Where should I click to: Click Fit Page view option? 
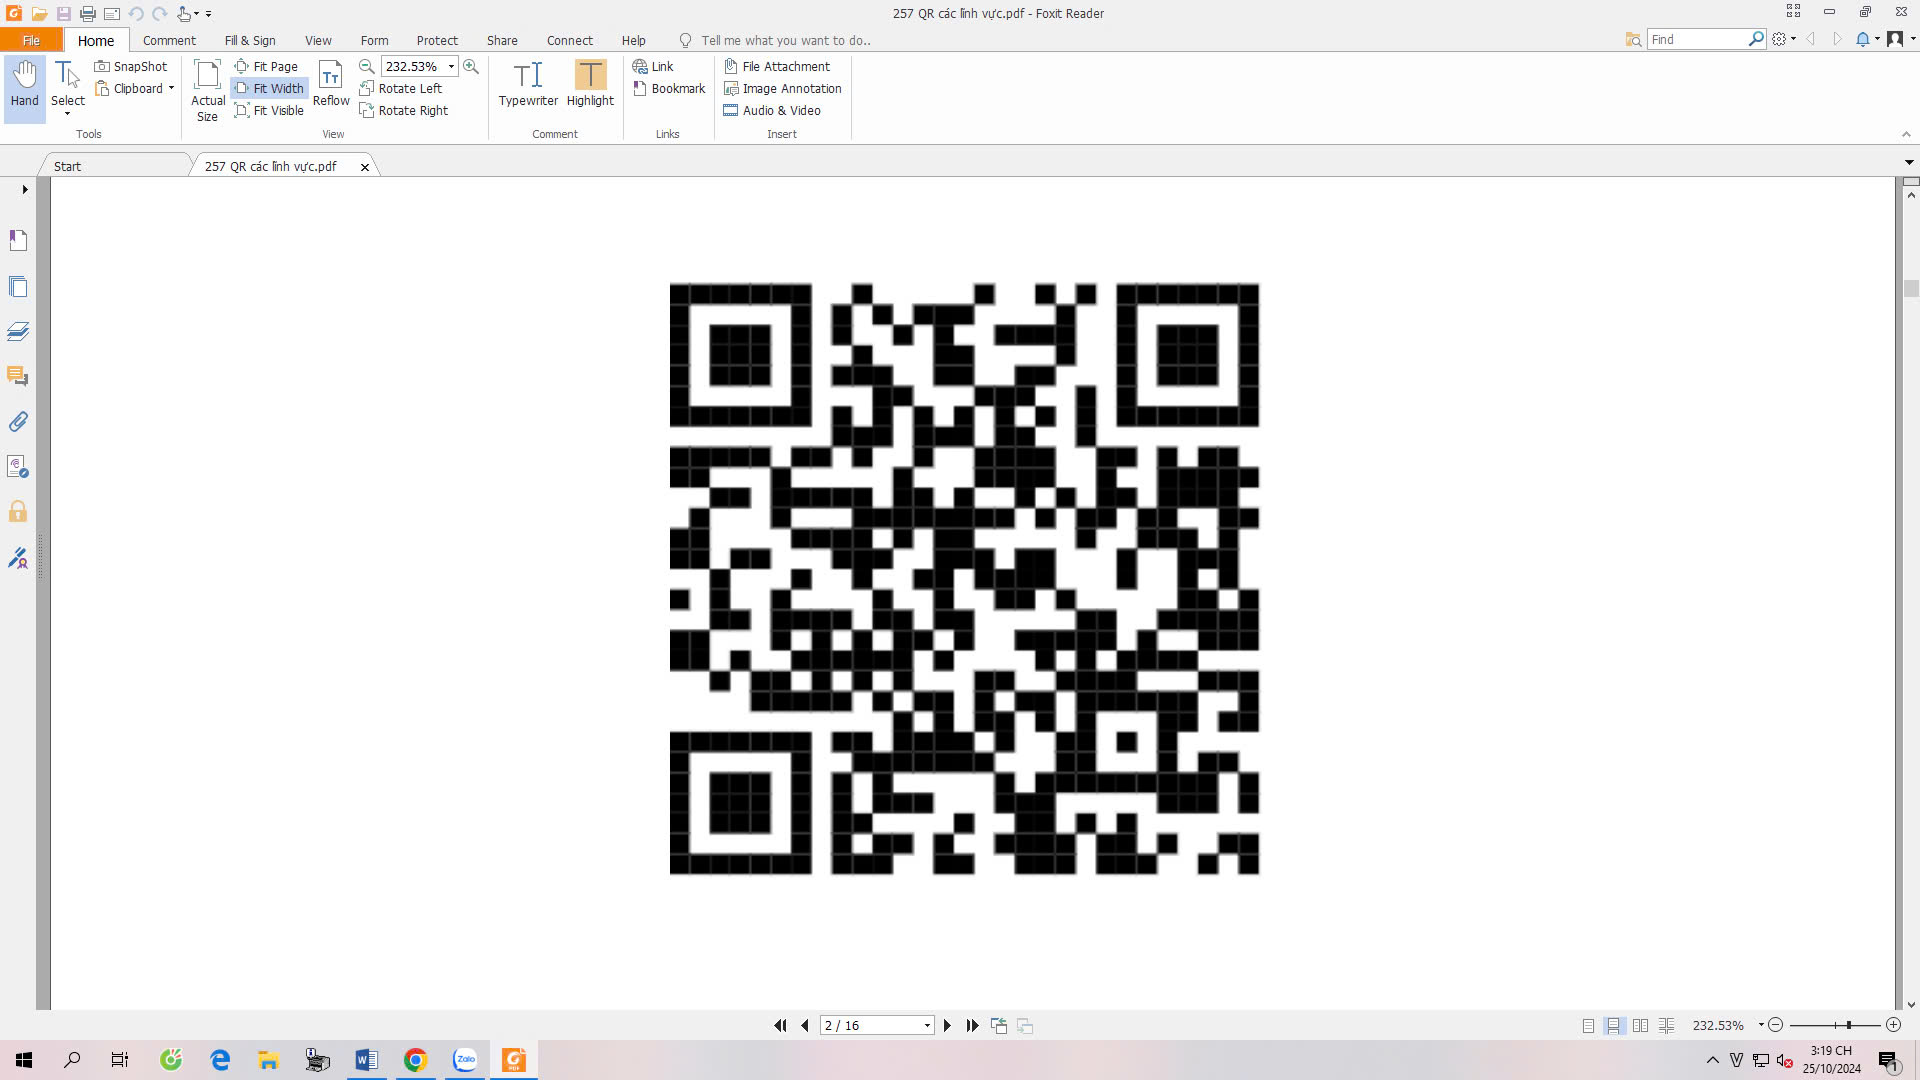point(266,66)
